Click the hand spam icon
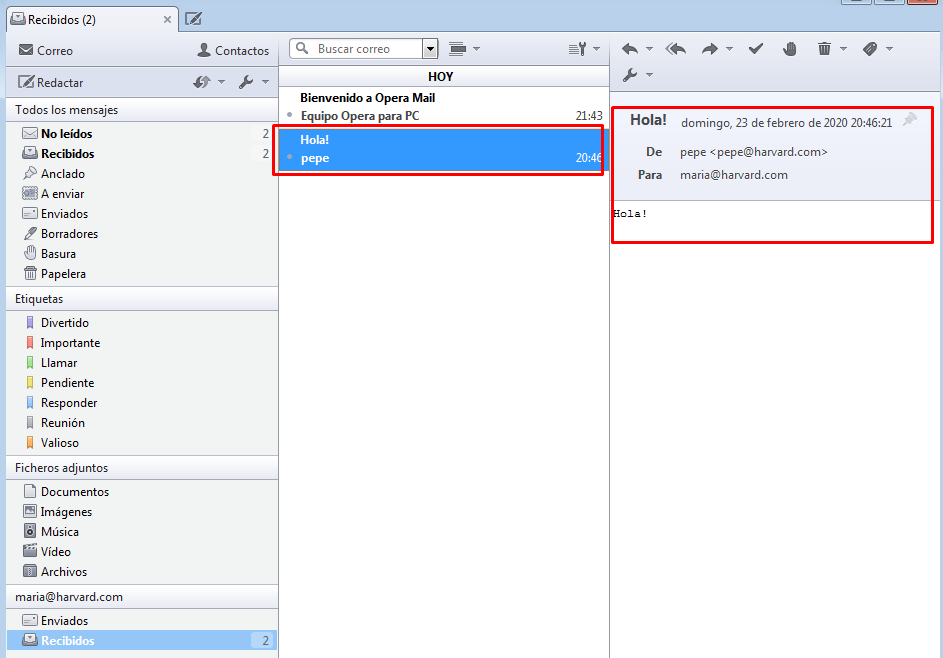 coord(790,49)
